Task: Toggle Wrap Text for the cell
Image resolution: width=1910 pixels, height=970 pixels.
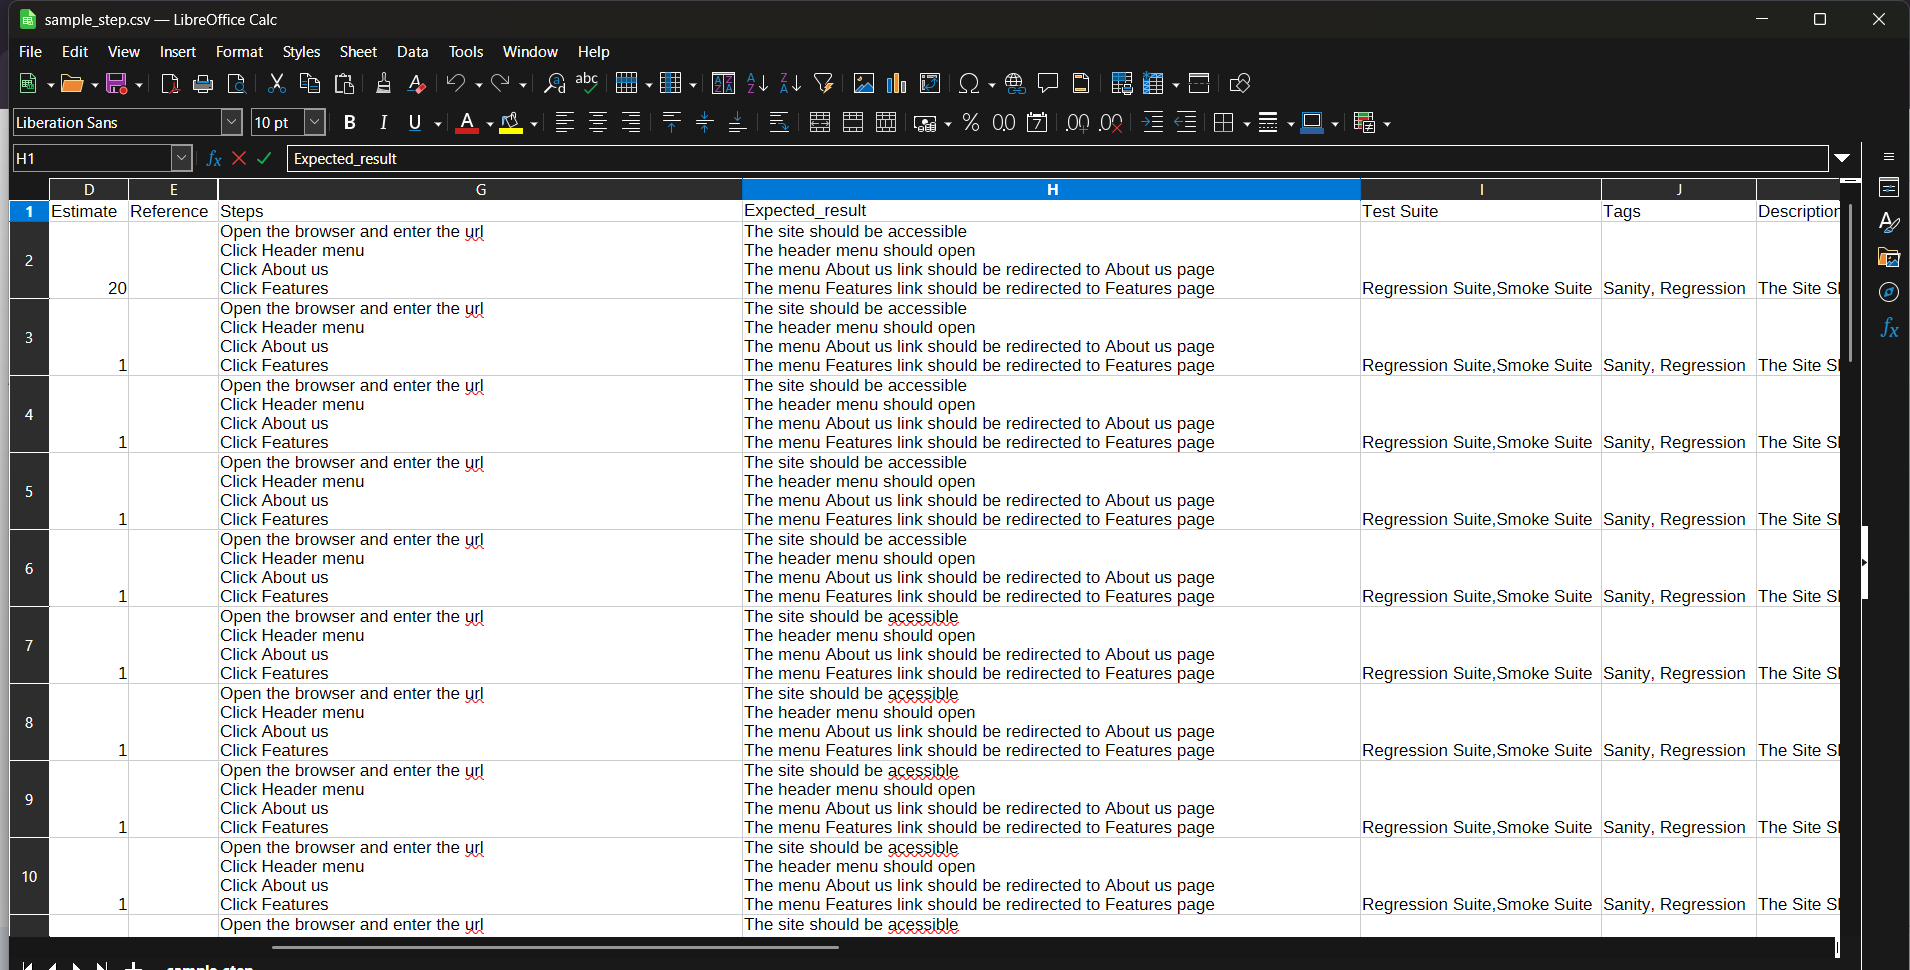Action: coord(779,123)
